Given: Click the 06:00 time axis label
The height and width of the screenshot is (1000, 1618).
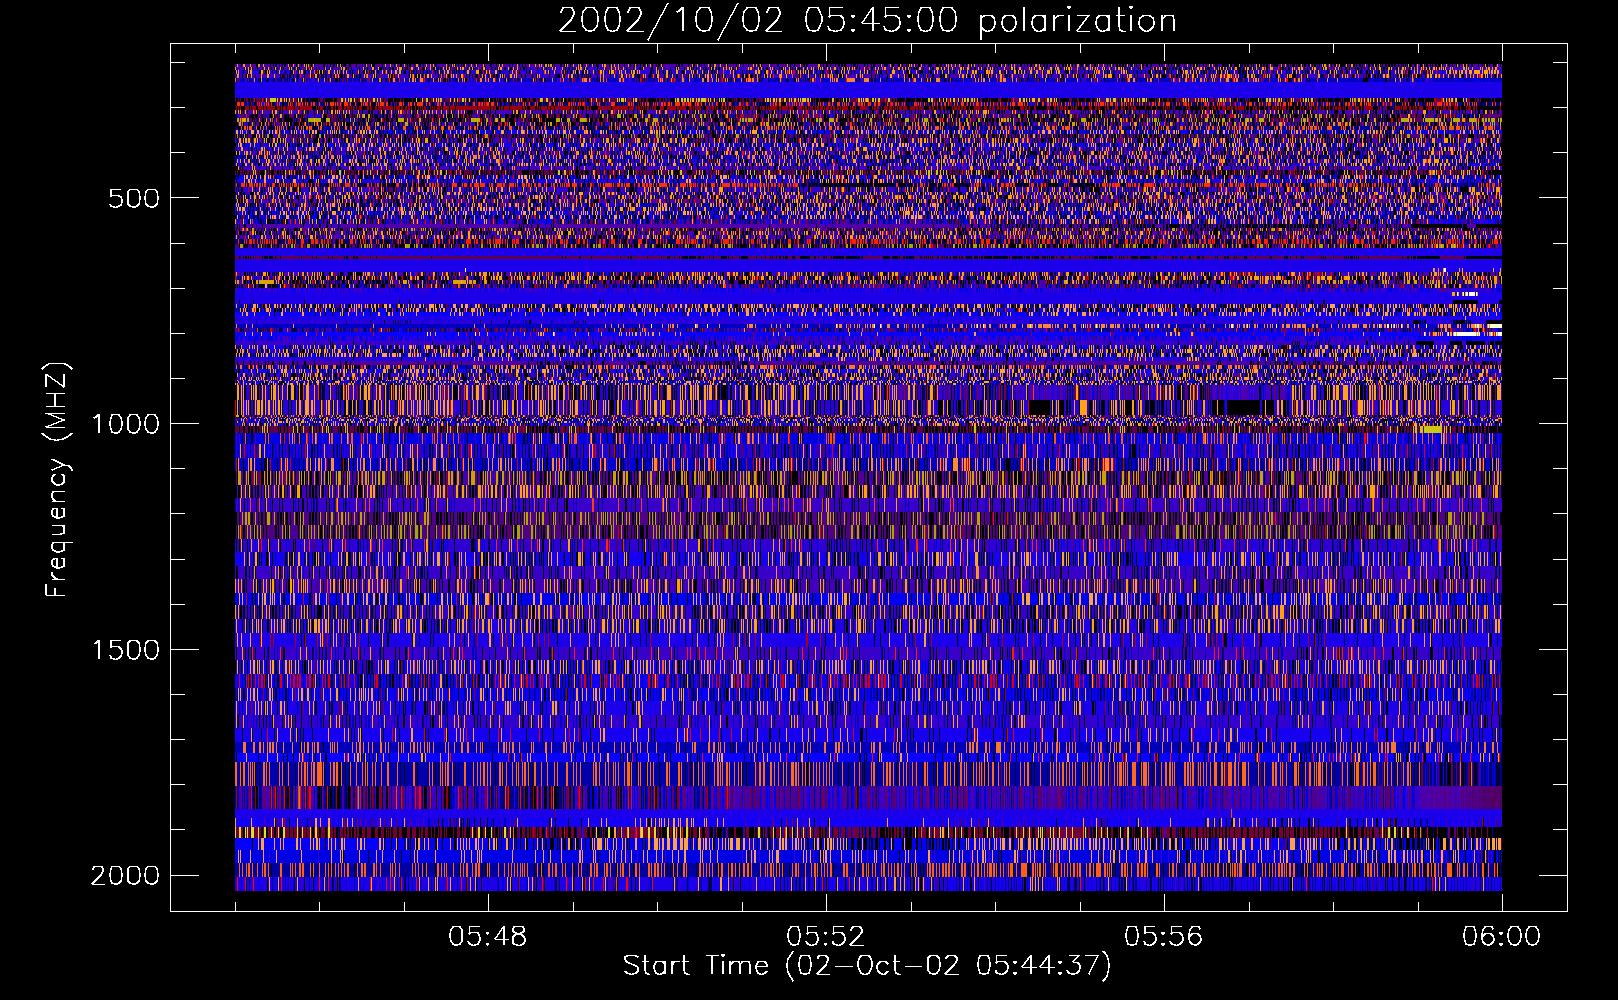Looking at the screenshot, I should pos(1501,937).
